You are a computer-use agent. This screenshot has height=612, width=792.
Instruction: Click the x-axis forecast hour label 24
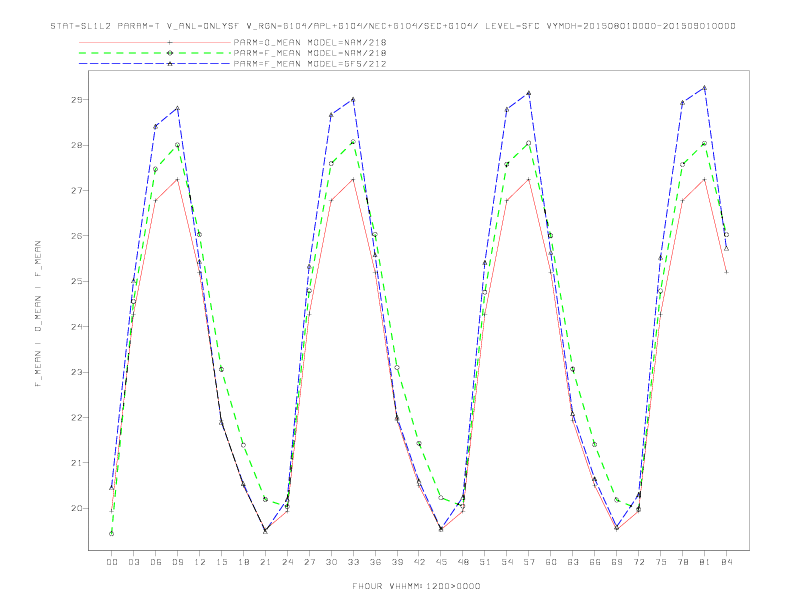coord(287,562)
